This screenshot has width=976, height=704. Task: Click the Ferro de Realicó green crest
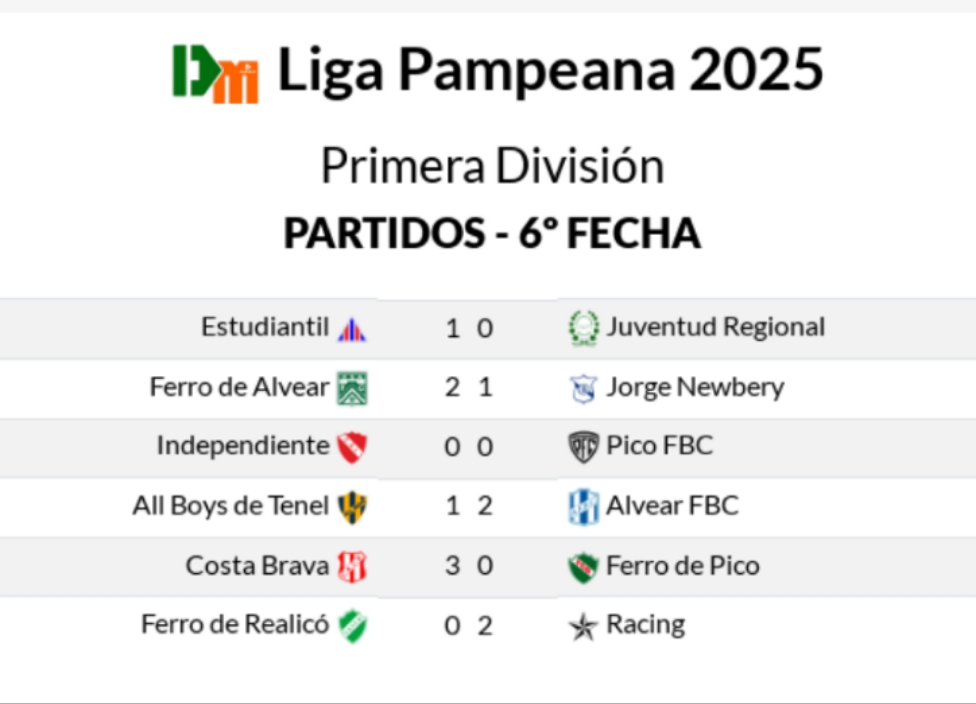click(x=352, y=626)
